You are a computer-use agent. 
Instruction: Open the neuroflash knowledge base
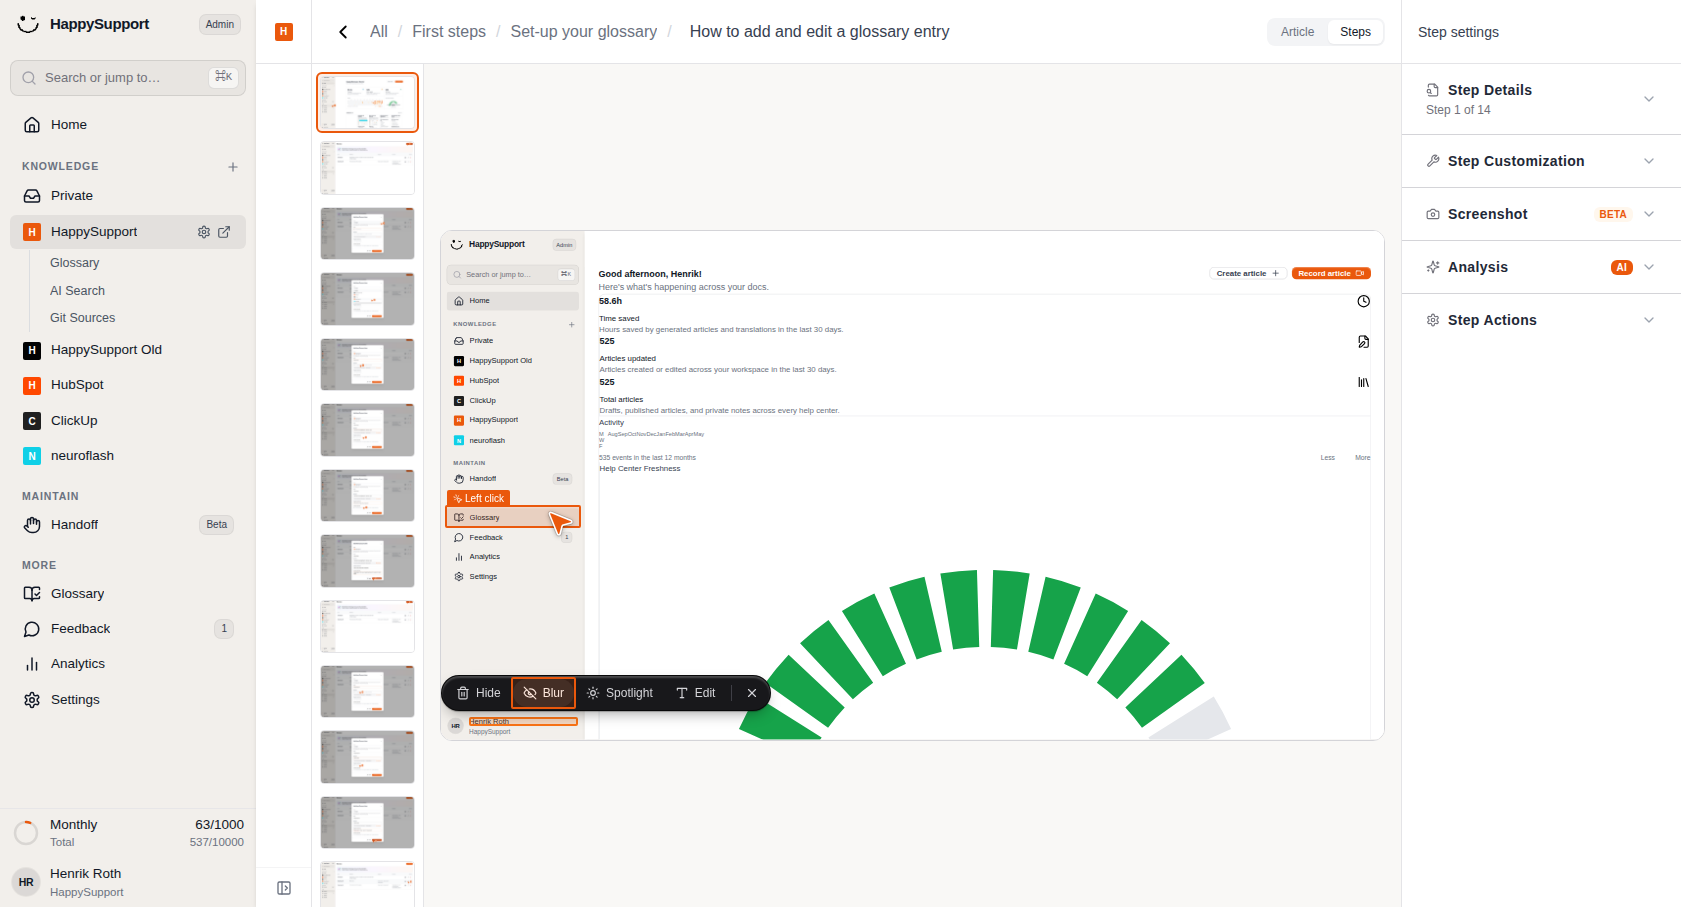tap(128, 456)
